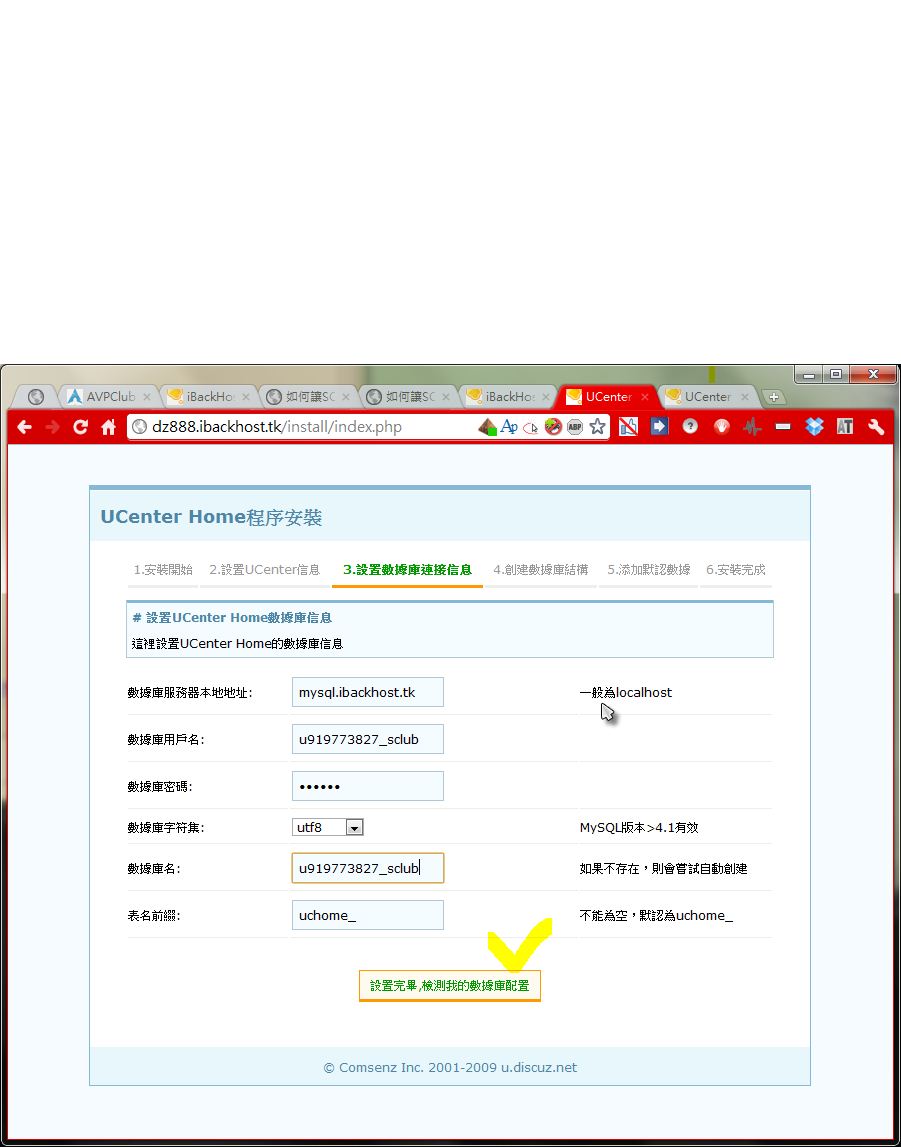901x1147 pixels.
Task: Click the check database configuration submit button
Action: click(449, 986)
